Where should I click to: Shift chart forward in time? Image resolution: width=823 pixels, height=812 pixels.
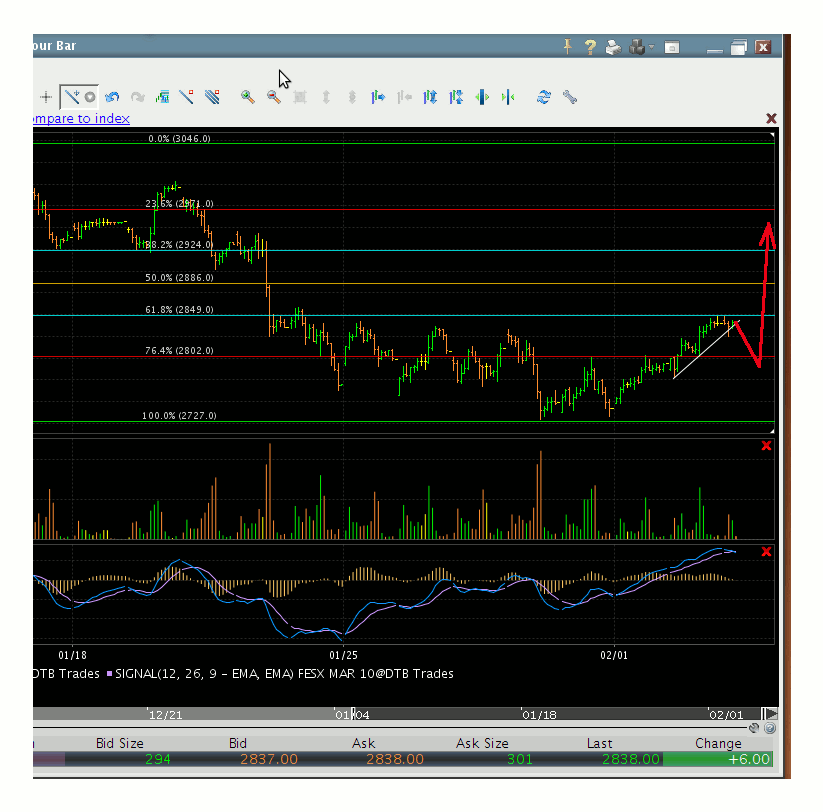(378, 97)
